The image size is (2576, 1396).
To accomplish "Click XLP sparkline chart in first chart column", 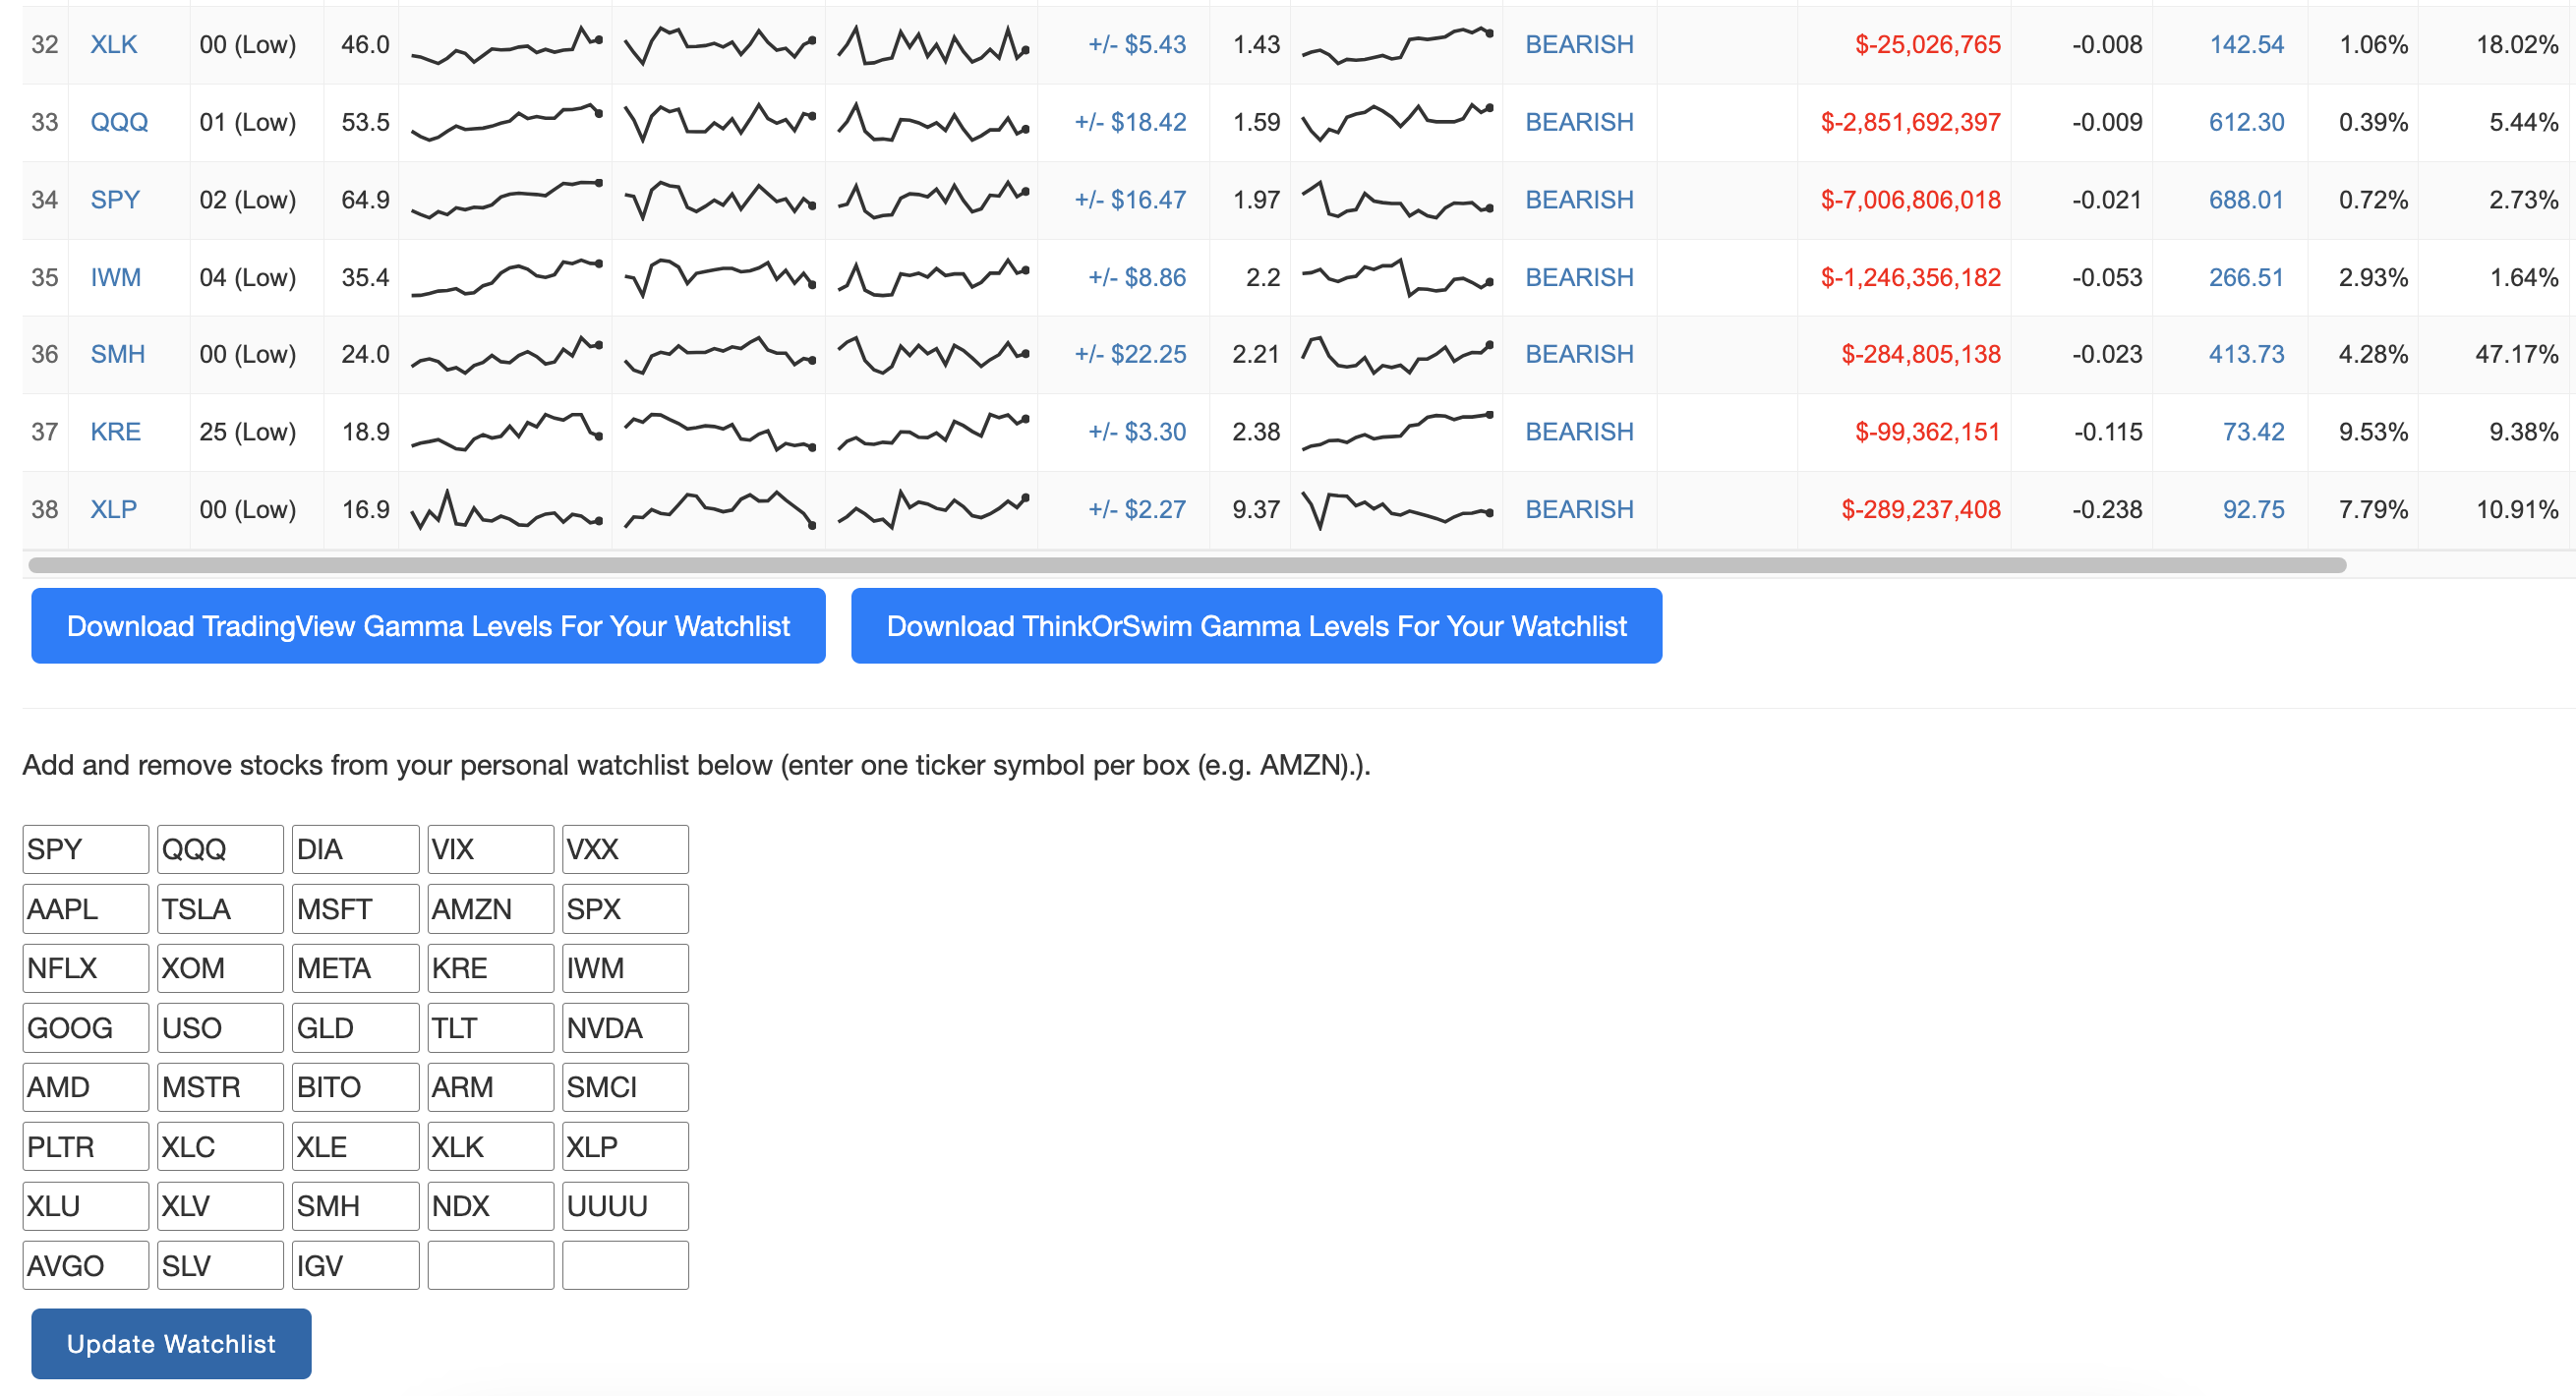I will click(506, 509).
